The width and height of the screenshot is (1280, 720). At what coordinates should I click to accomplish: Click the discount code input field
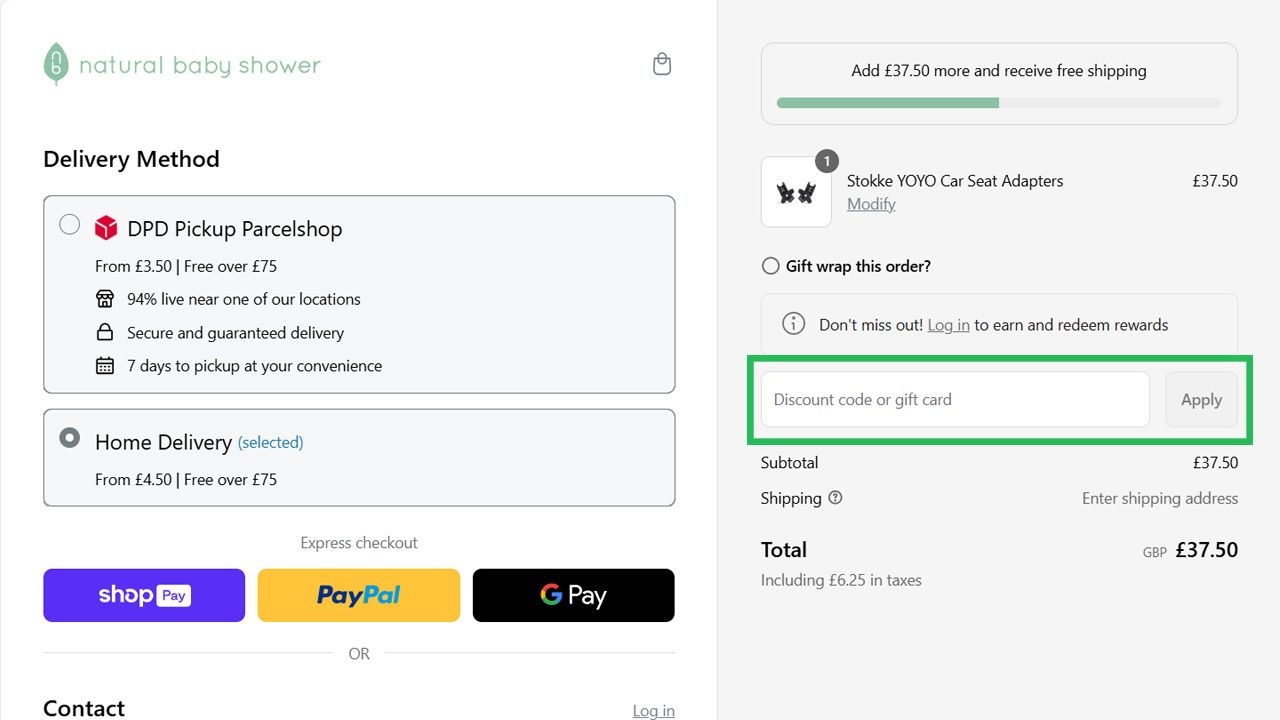pyautogui.click(x=953, y=399)
